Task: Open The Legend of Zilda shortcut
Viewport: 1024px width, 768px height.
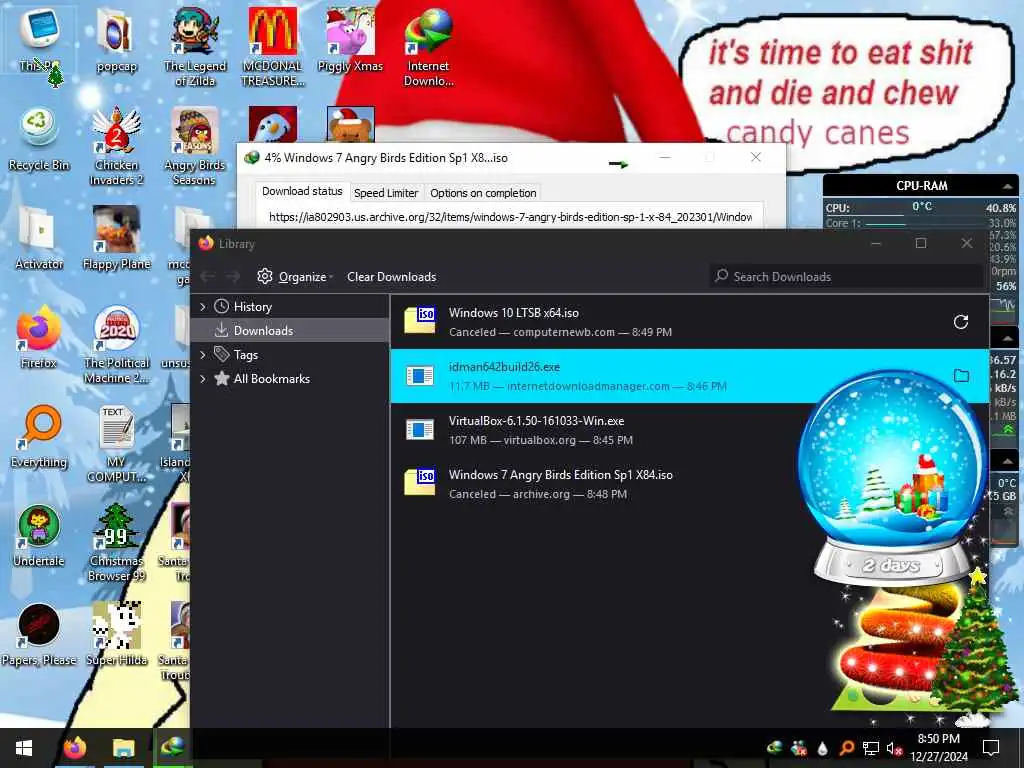Action: pyautogui.click(x=195, y=46)
